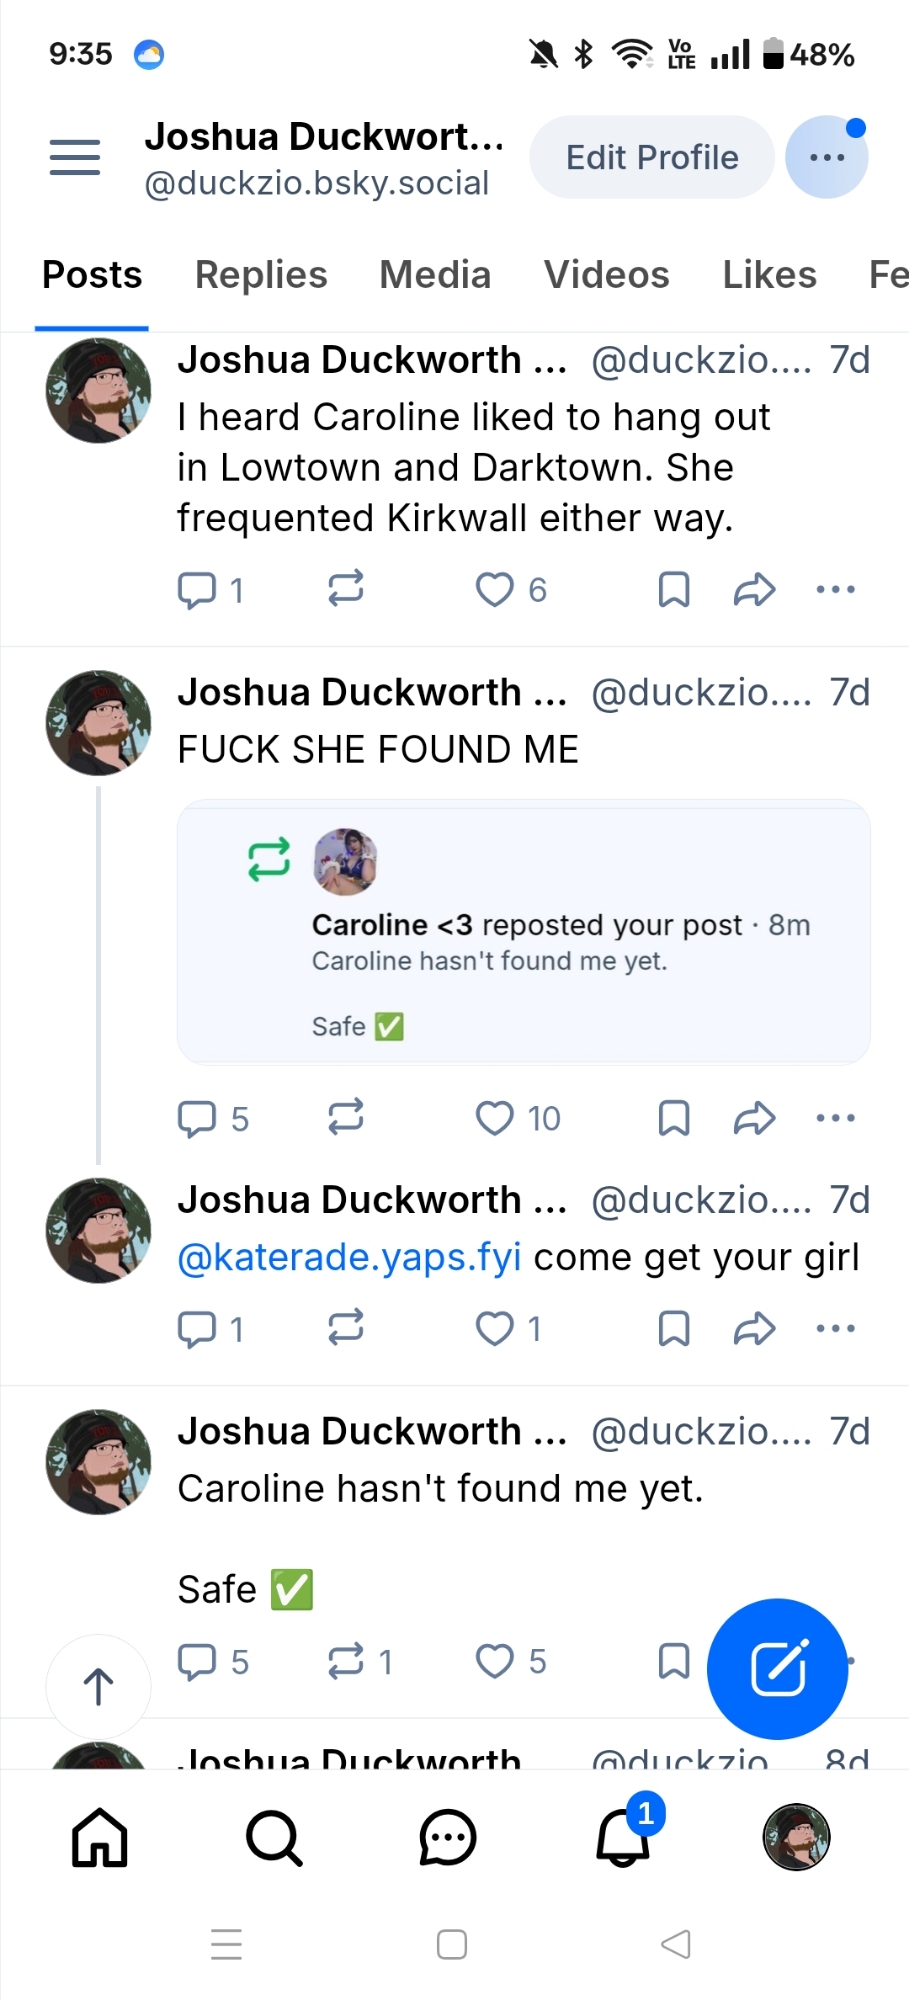909x2000 pixels.
Task: Switch to the Replies tab
Action: (261, 275)
